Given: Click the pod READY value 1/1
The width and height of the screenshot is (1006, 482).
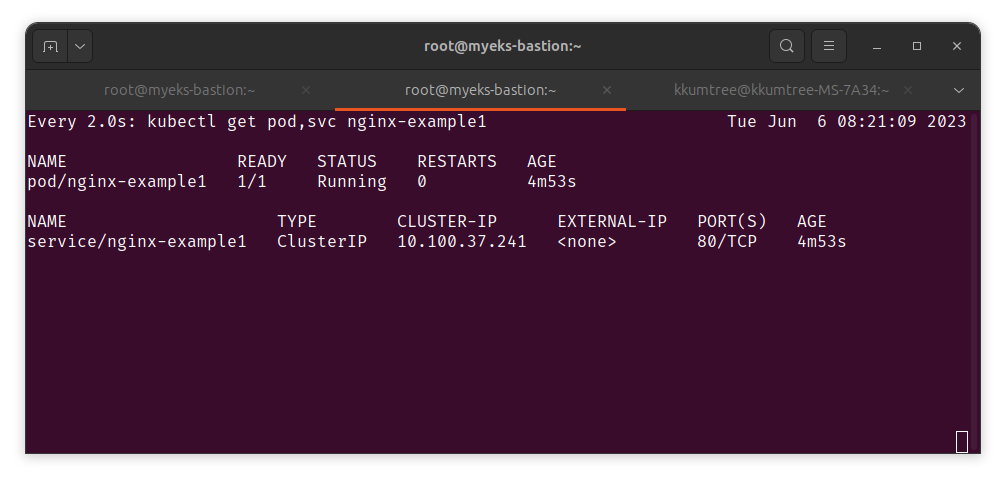Looking at the screenshot, I should 252,182.
